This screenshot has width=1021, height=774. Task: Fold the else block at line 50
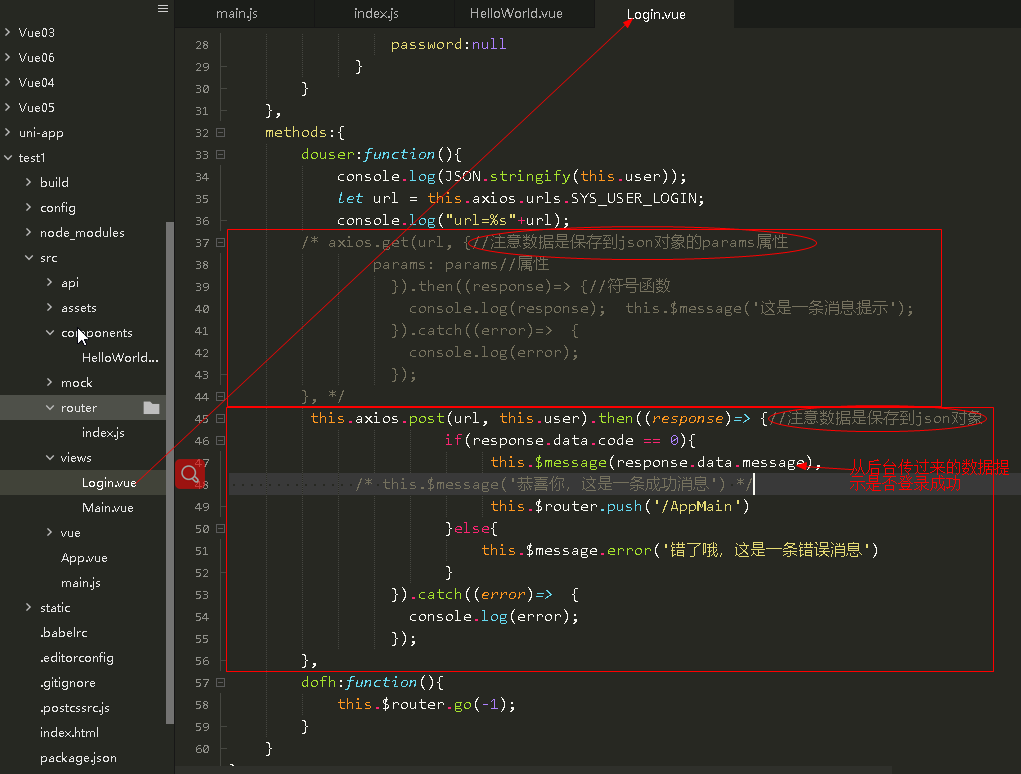click(220, 529)
